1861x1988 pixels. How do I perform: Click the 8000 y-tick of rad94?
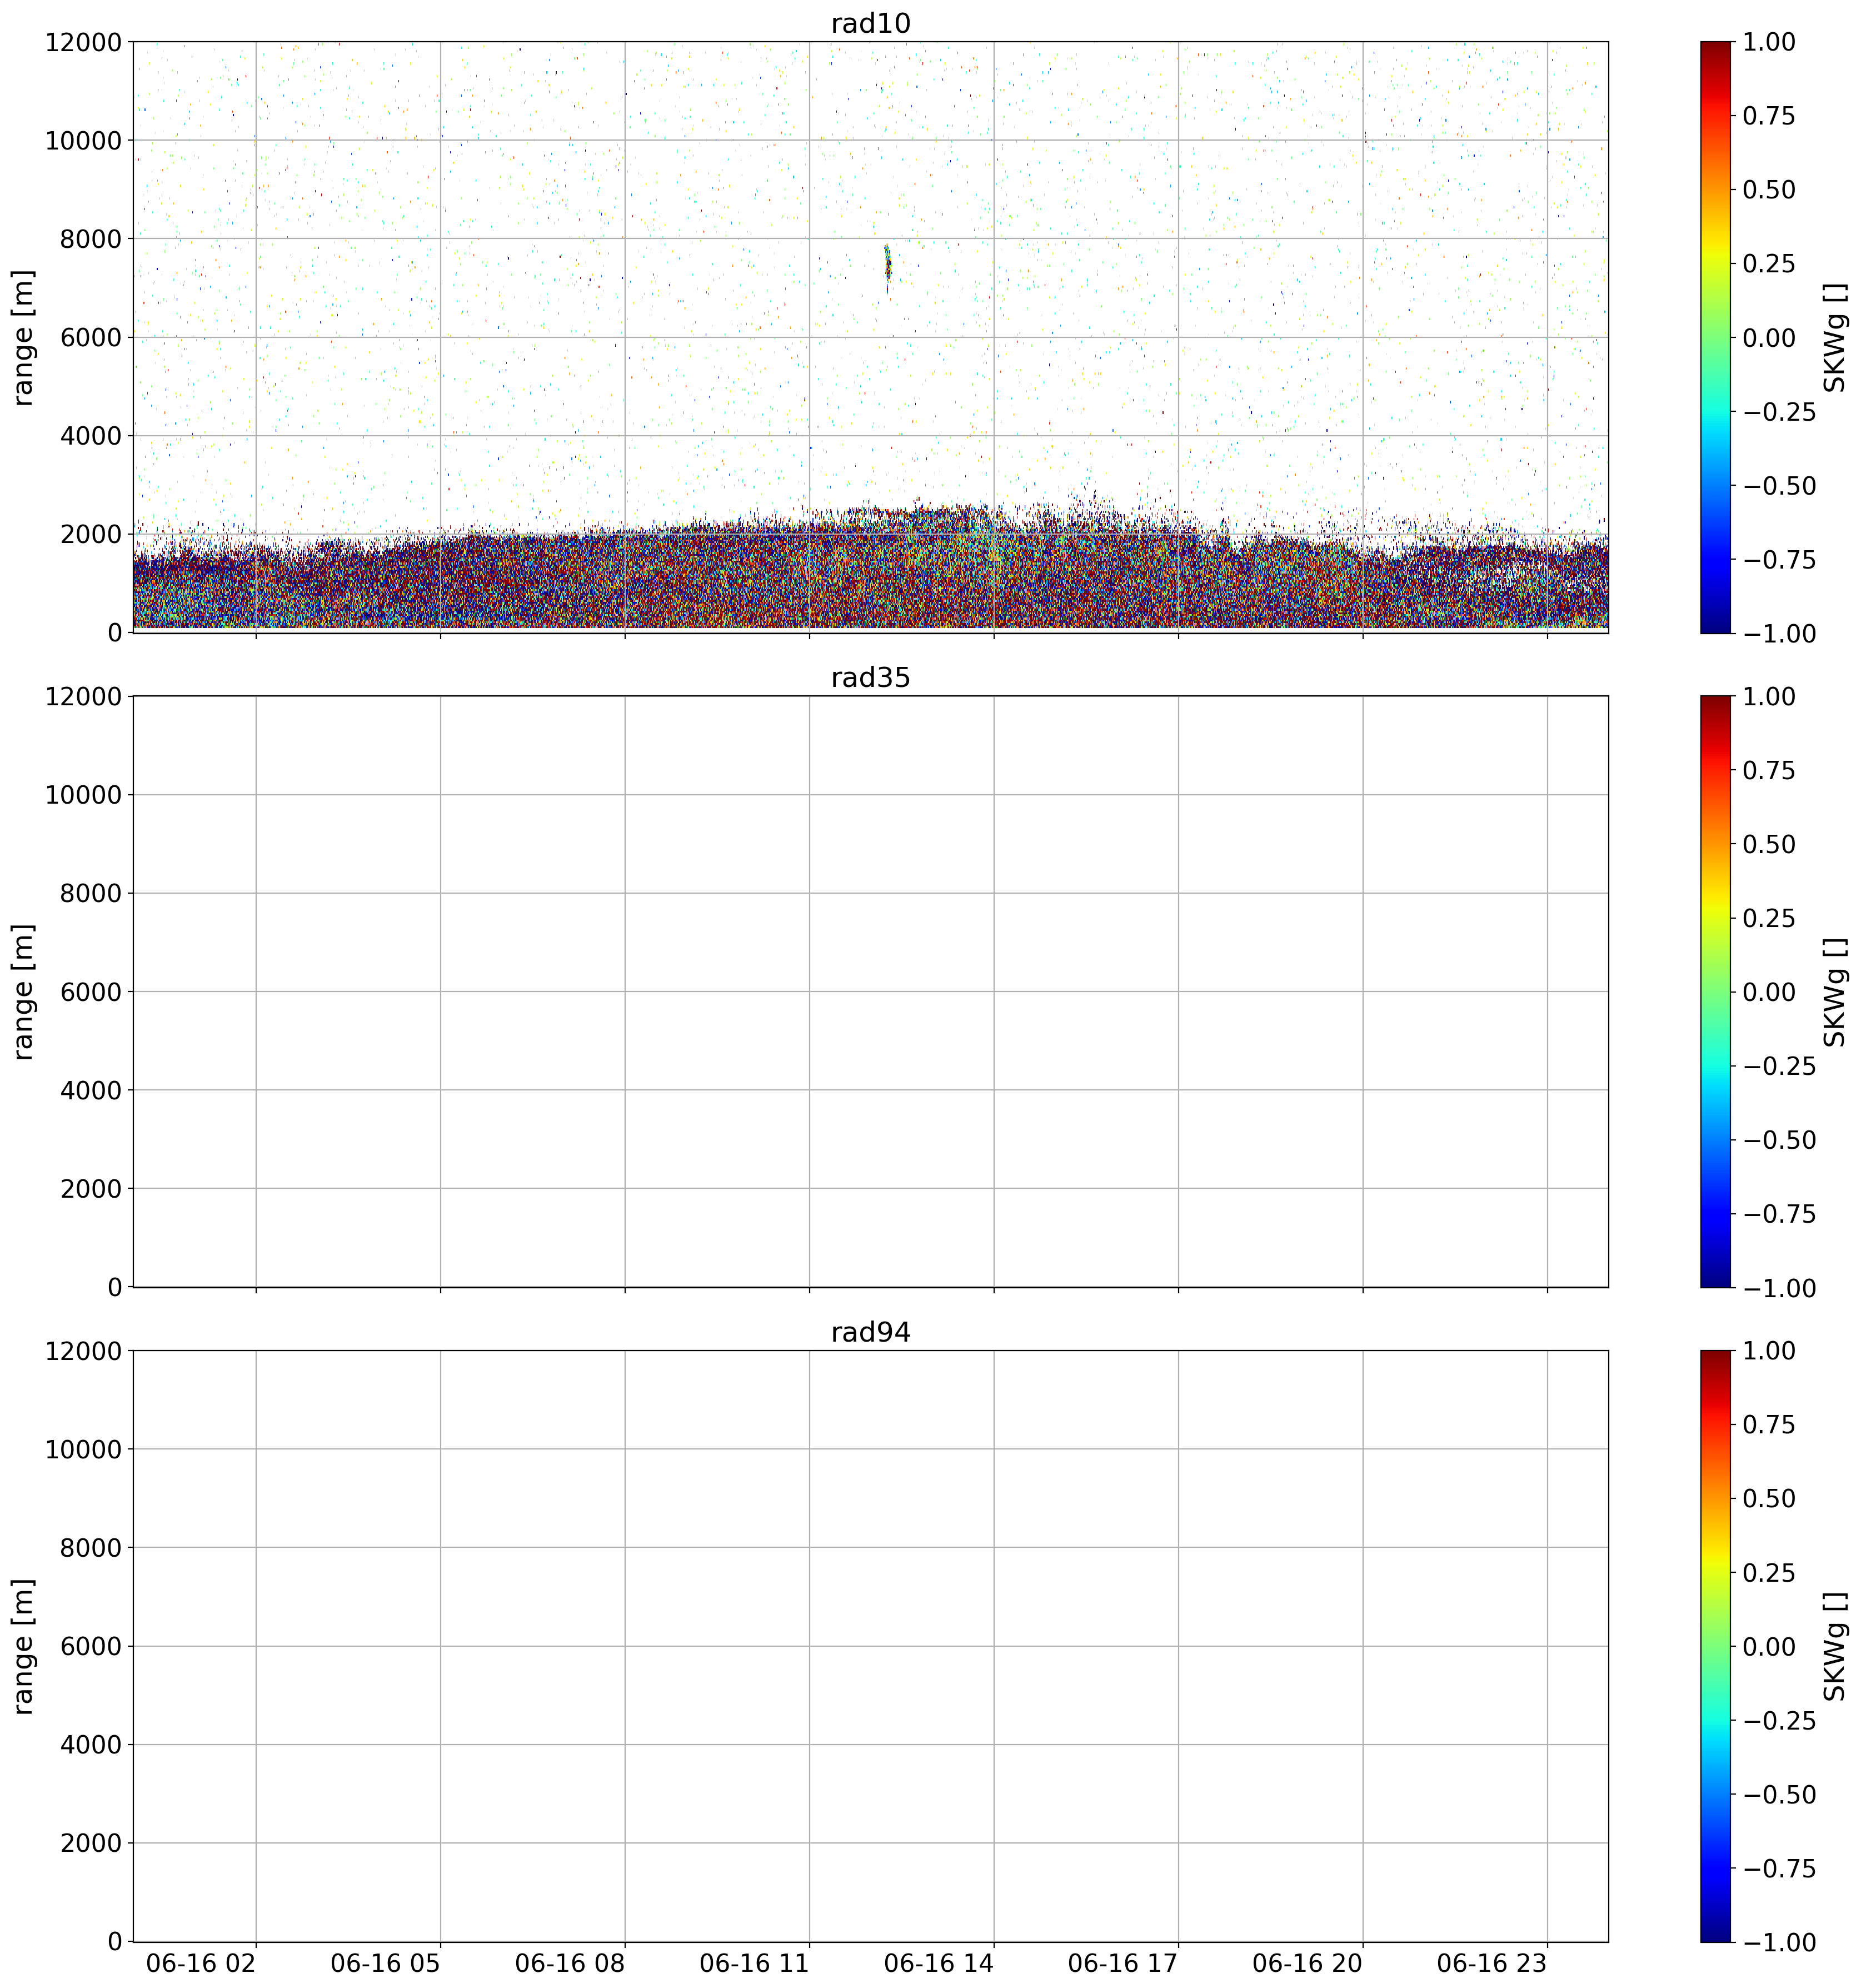(x=91, y=1548)
